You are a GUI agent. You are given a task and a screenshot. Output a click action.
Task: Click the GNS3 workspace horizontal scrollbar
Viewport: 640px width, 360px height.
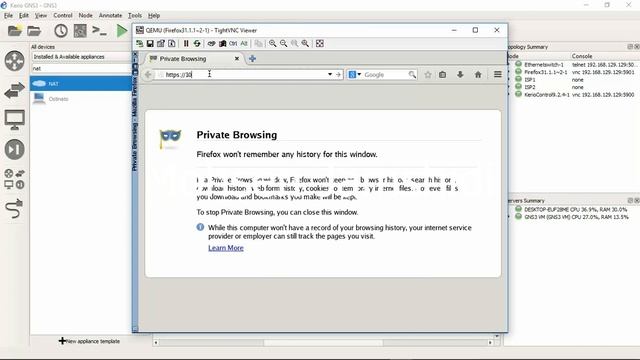click(x=323, y=343)
